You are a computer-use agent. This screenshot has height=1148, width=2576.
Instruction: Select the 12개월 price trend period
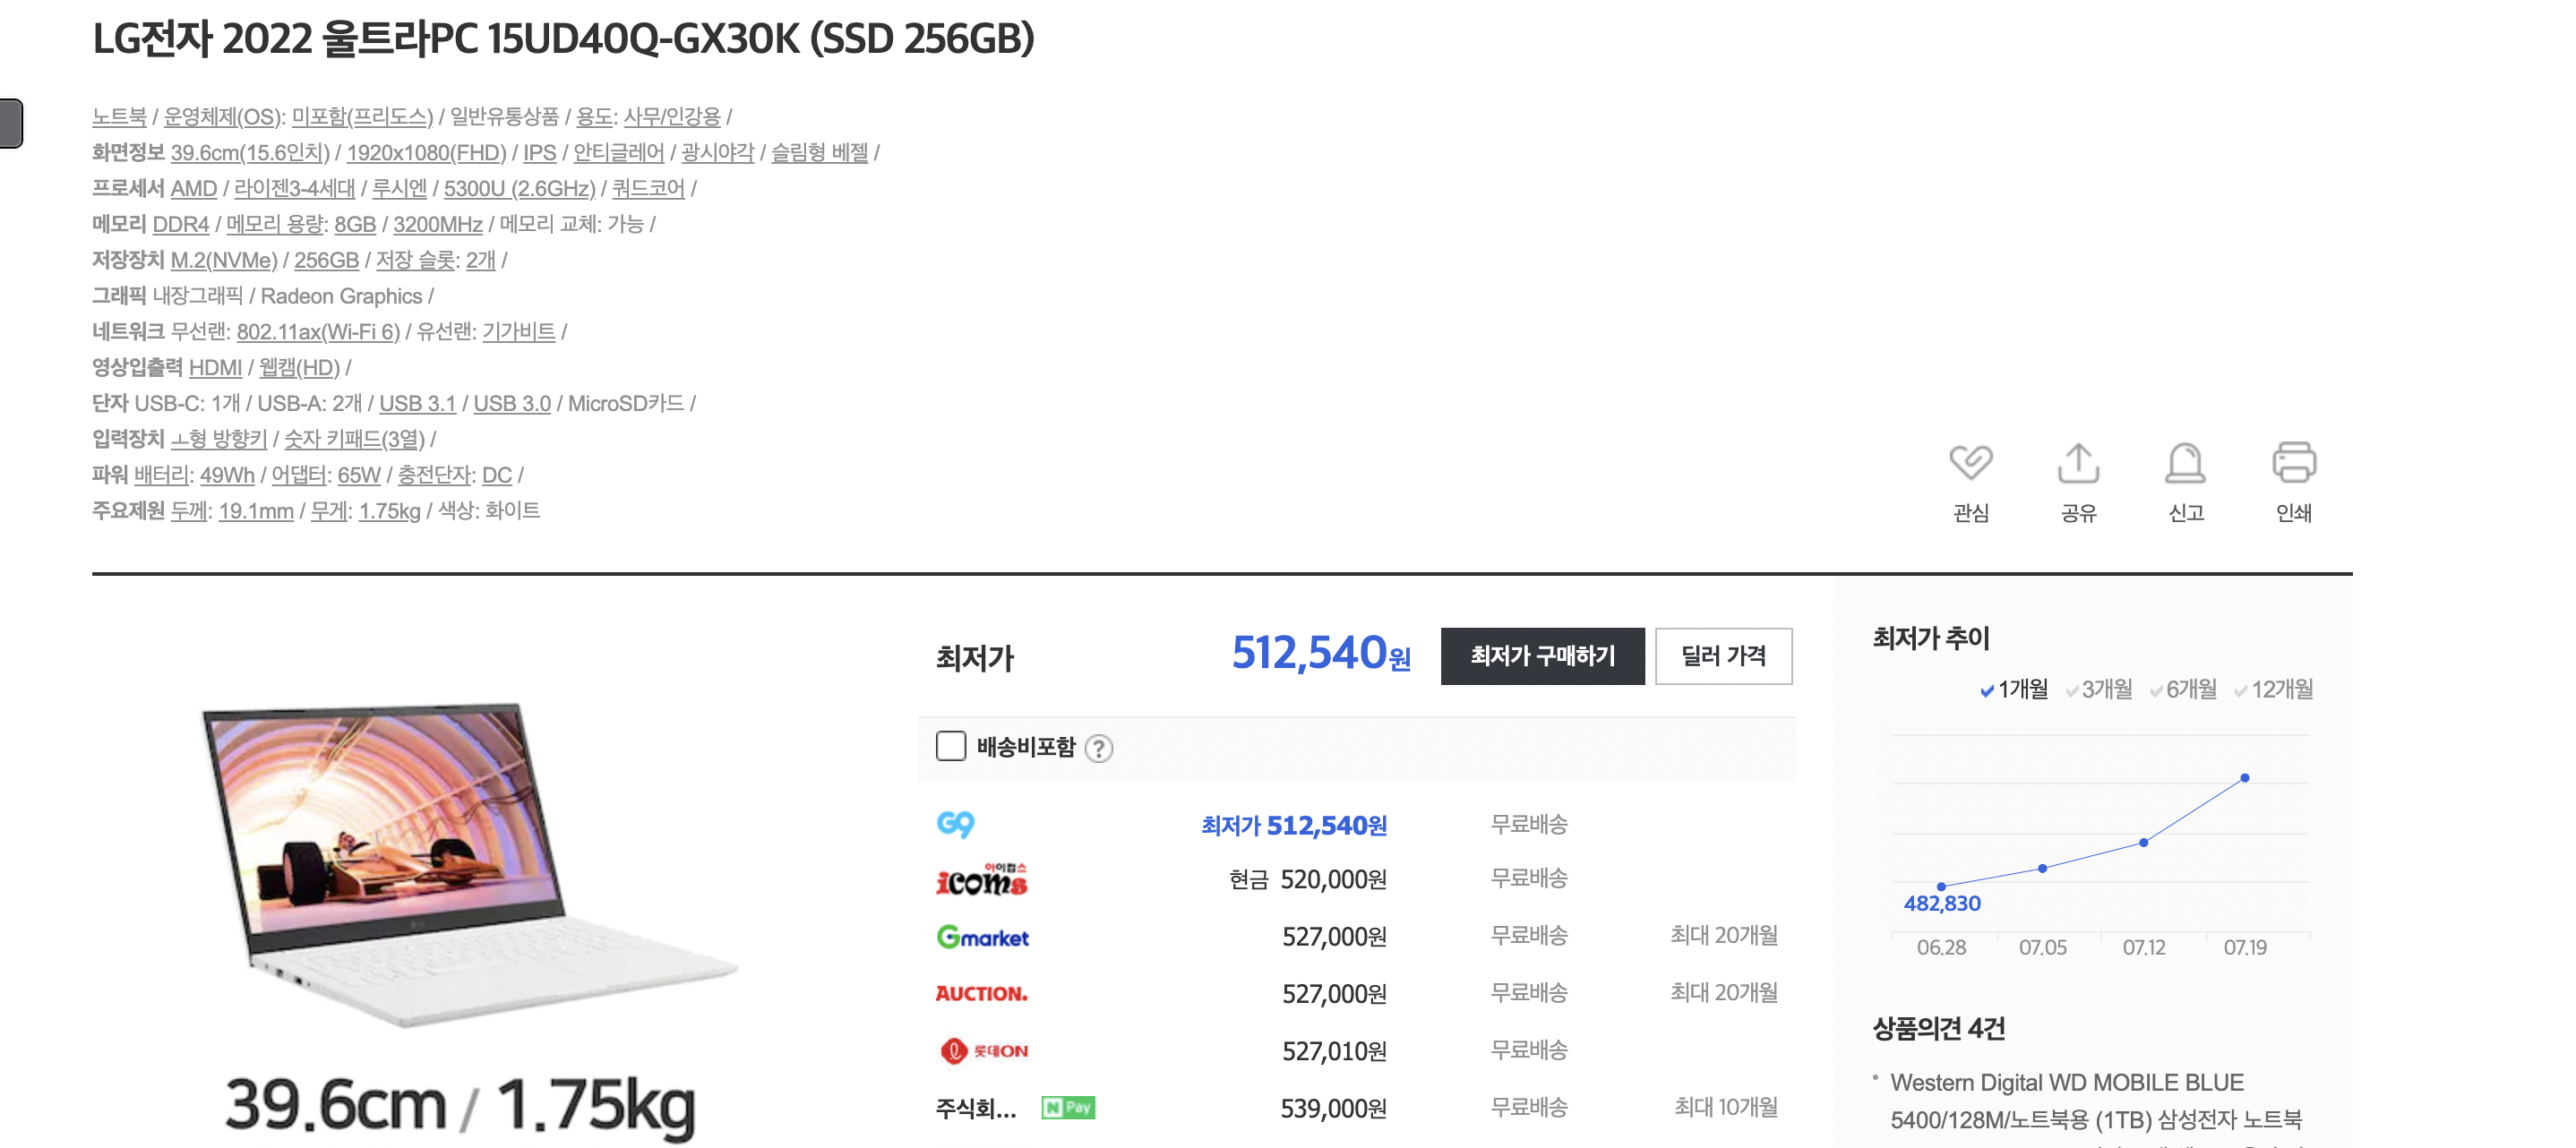pos(2273,689)
